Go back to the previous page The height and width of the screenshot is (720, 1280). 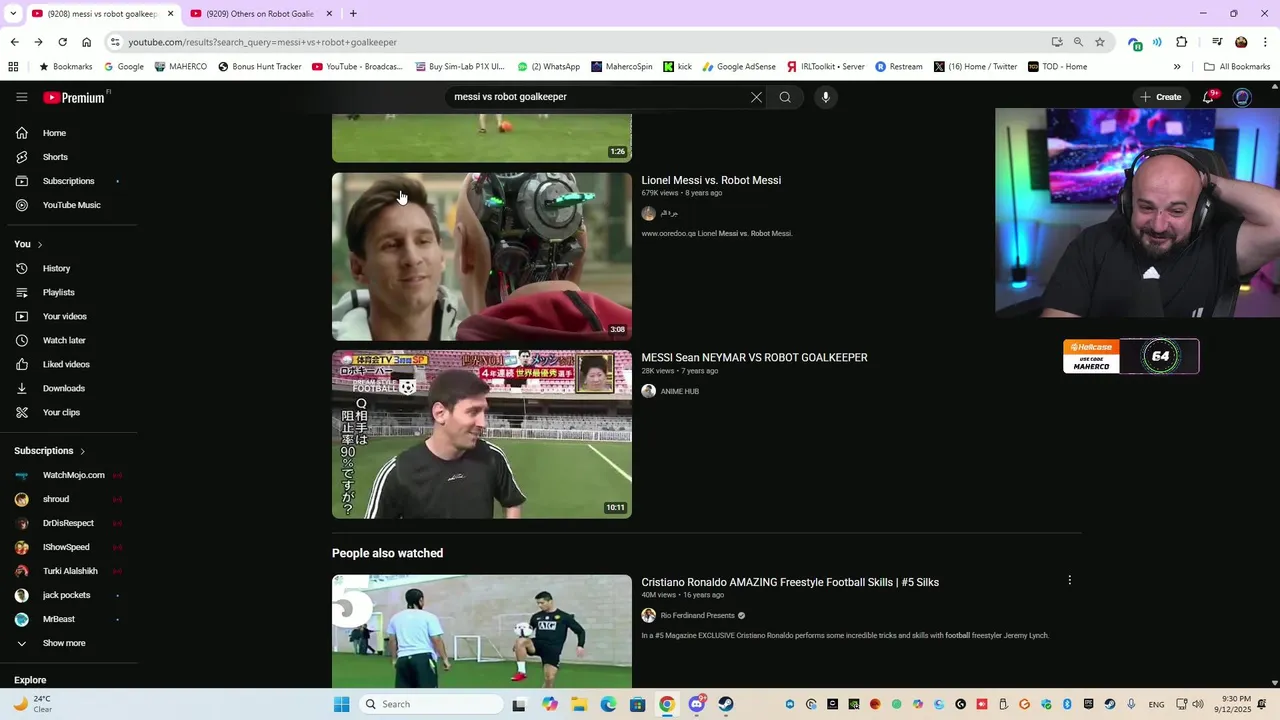coord(14,42)
